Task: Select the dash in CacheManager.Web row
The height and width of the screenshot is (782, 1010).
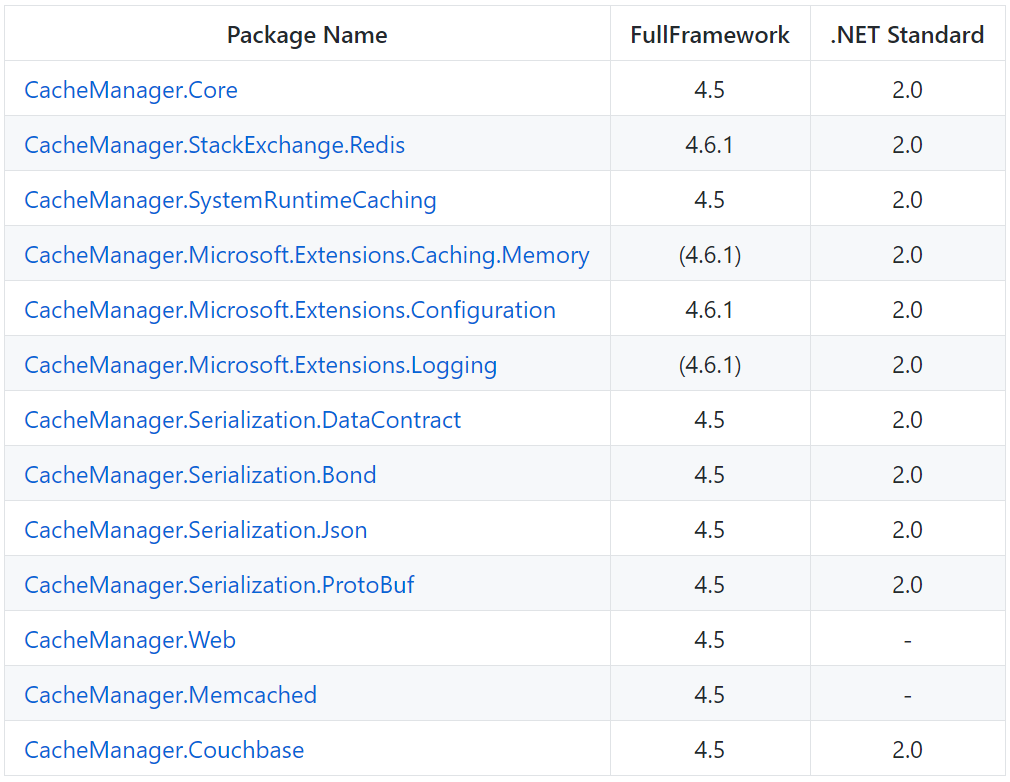Action: coord(907,640)
